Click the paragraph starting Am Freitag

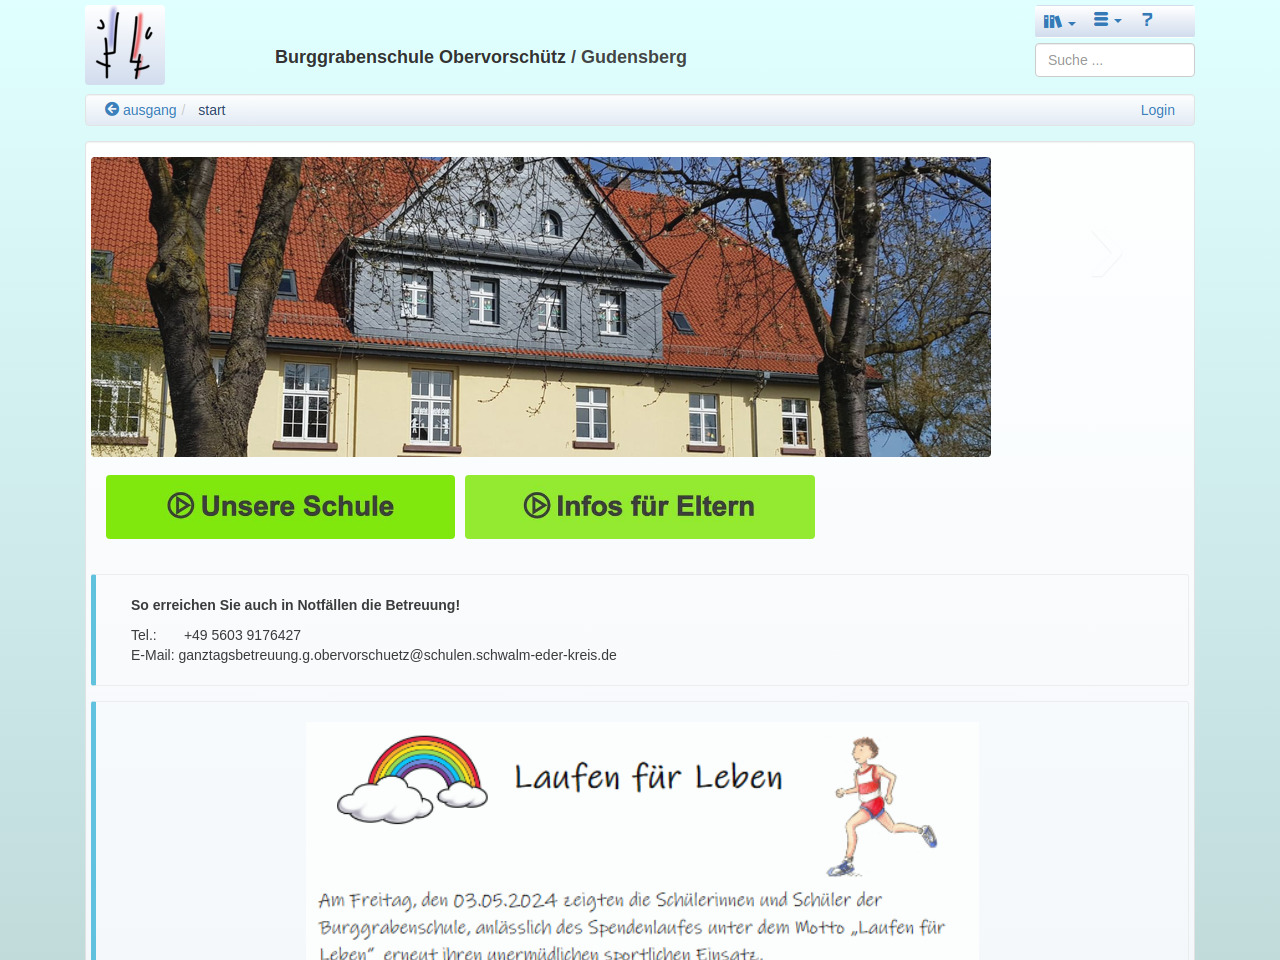[x=630, y=927]
